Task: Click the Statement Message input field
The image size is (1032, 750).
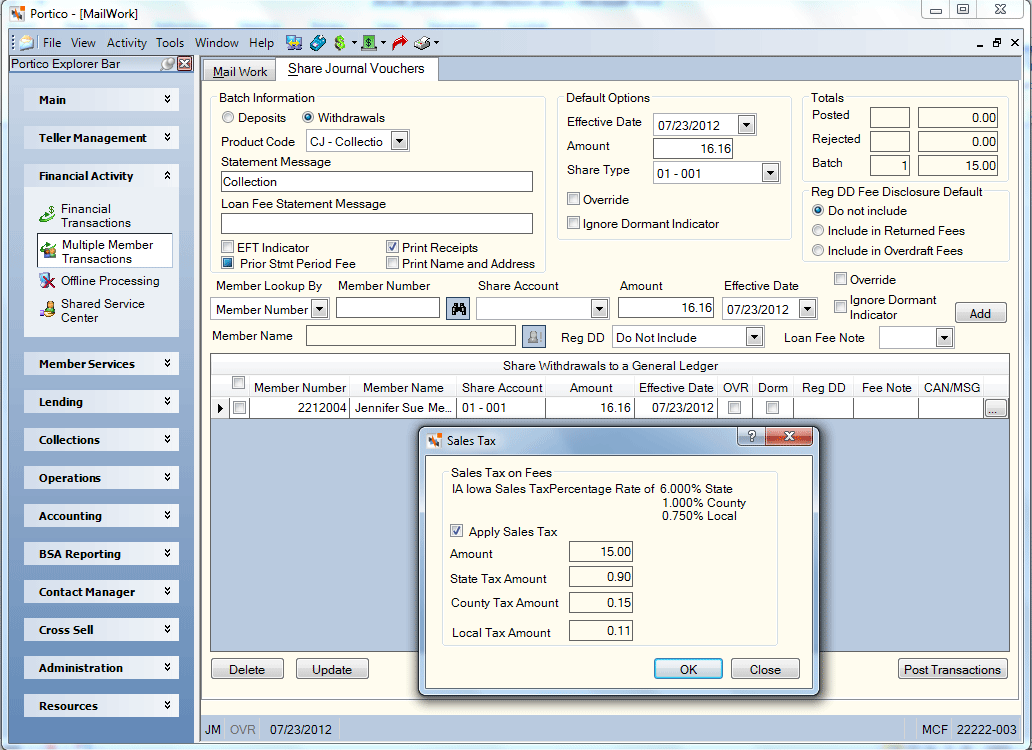Action: coord(376,182)
